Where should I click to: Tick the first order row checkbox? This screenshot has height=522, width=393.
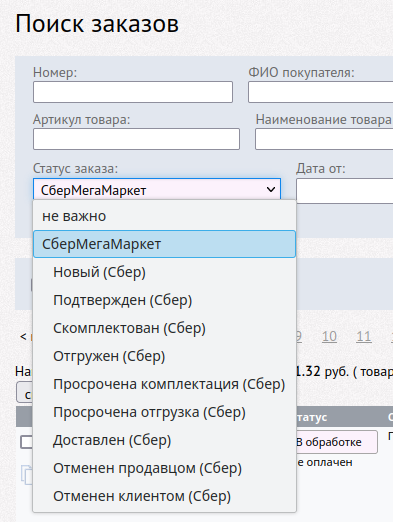pos(26,442)
